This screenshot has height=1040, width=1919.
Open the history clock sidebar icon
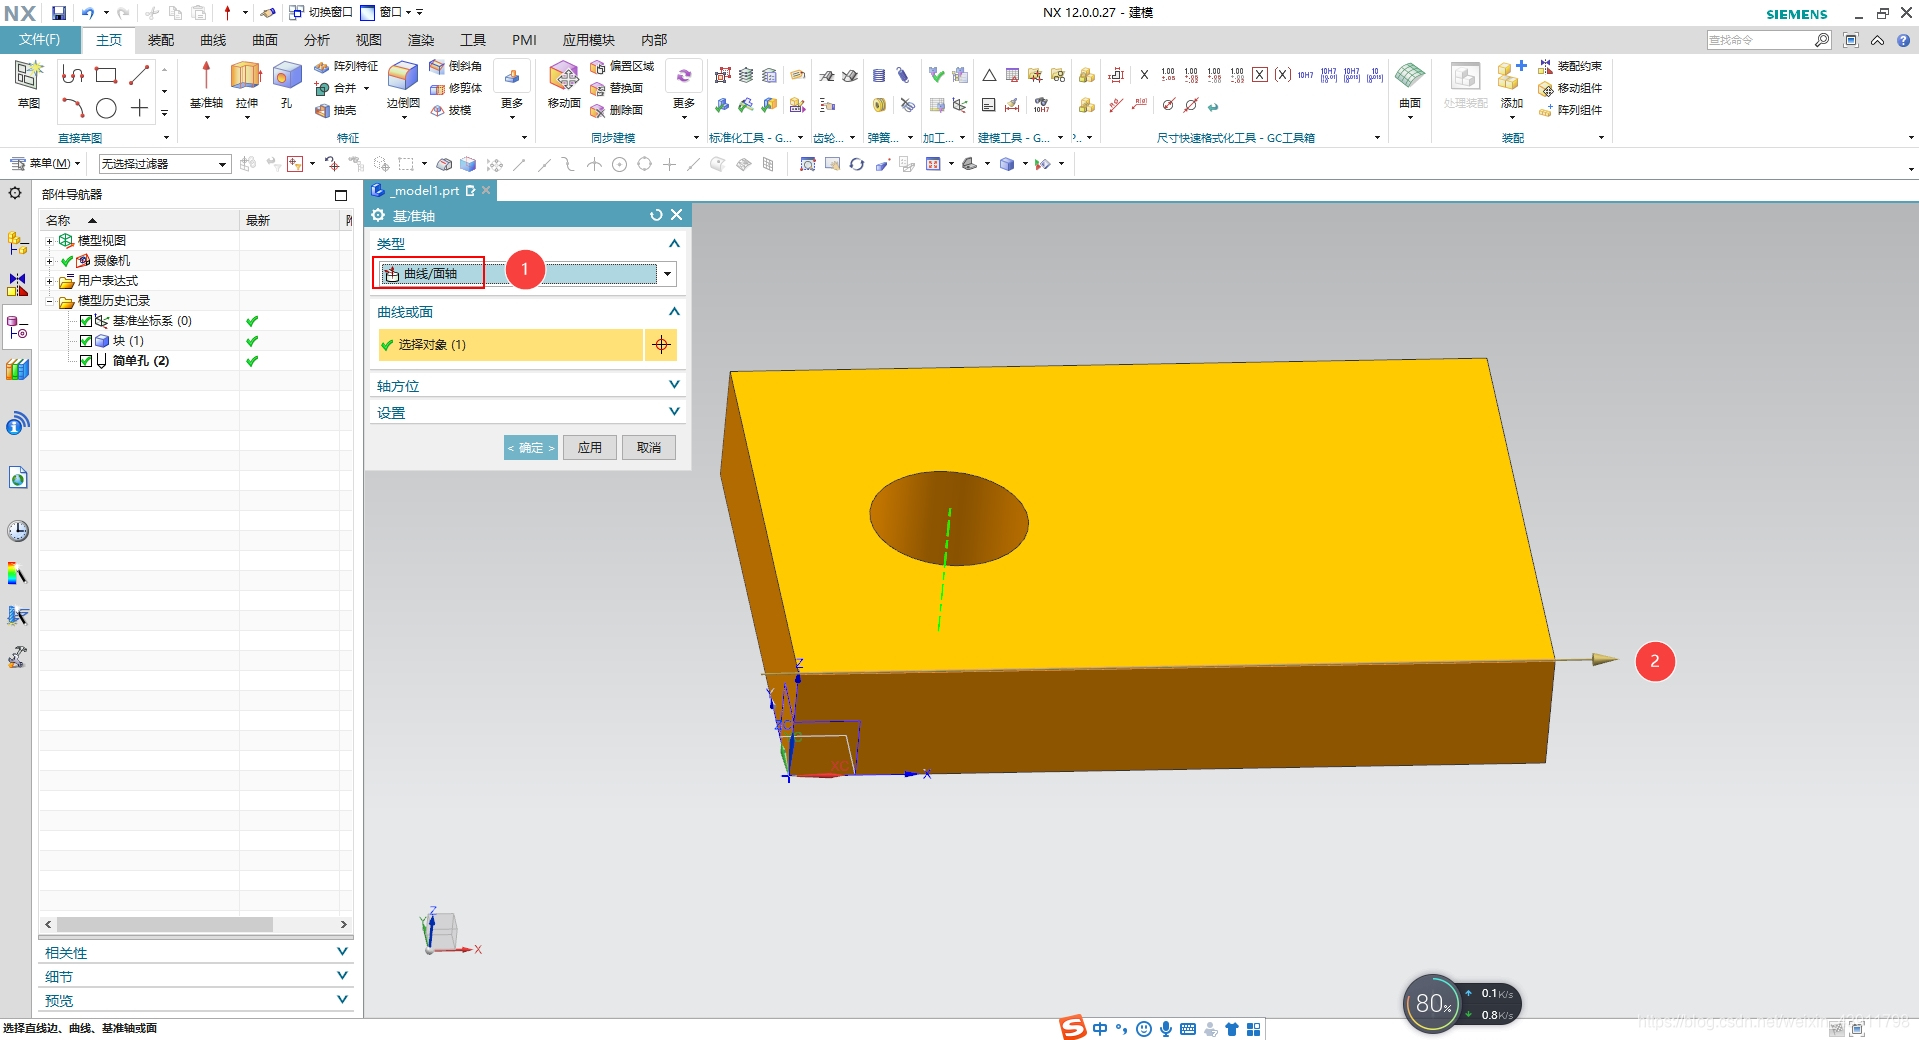click(18, 530)
